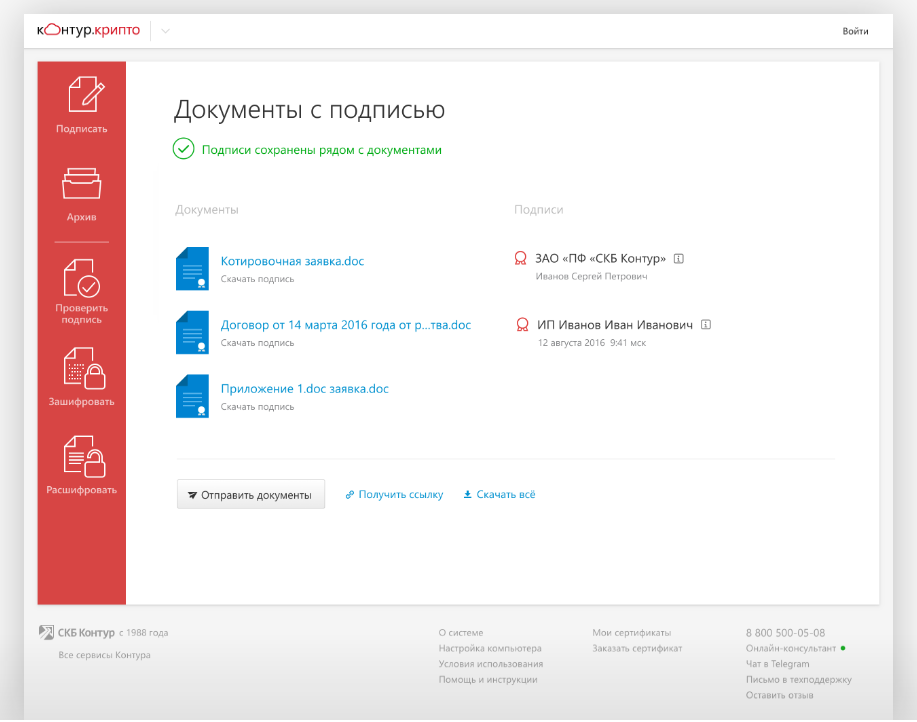Screen dimensions: 917x722
Task: Choose the Расшифровать decrypt icon
Action: [x=85, y=457]
